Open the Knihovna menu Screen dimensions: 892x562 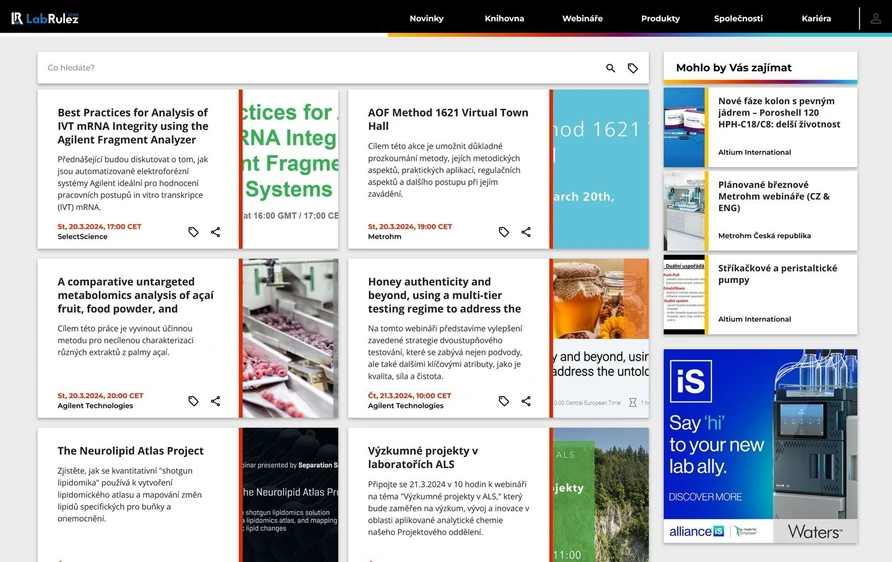pyautogui.click(x=505, y=18)
